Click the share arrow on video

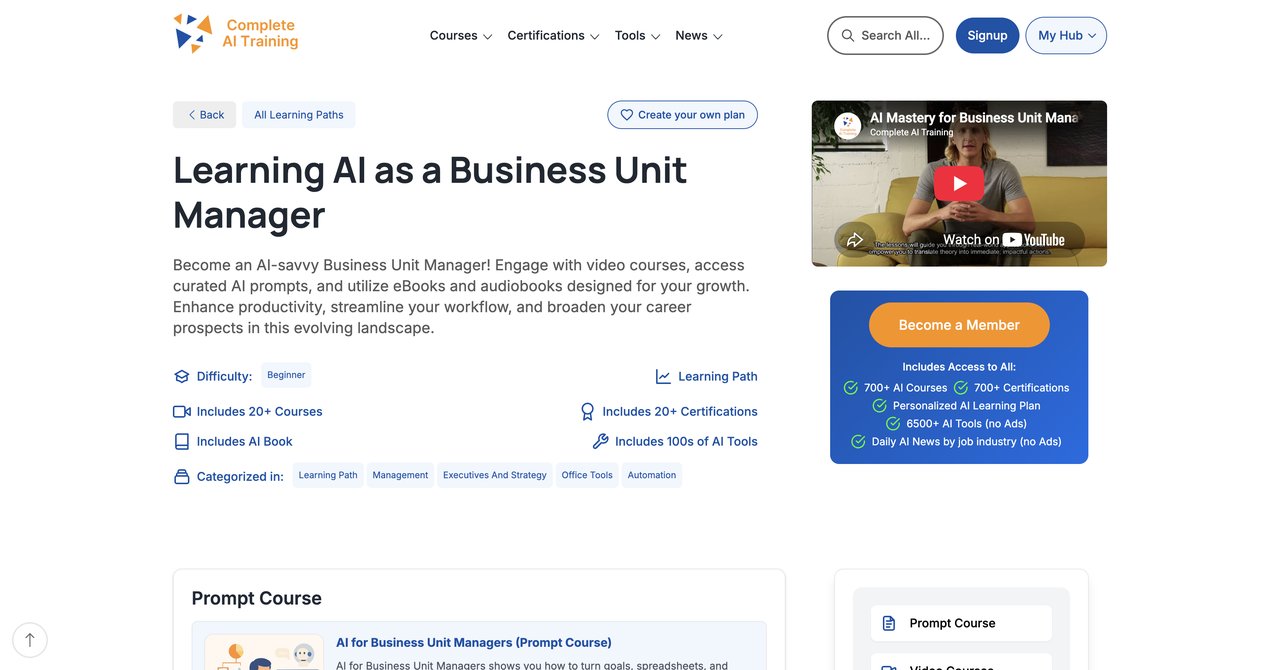click(855, 240)
